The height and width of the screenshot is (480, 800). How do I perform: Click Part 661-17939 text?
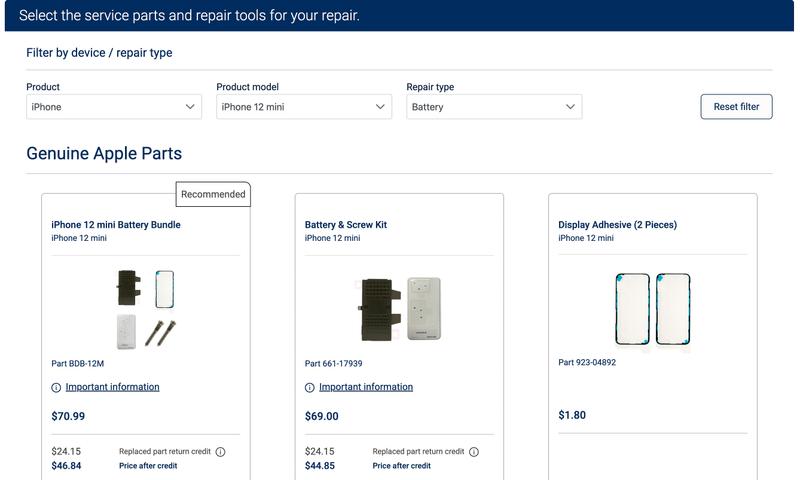[x=334, y=364]
